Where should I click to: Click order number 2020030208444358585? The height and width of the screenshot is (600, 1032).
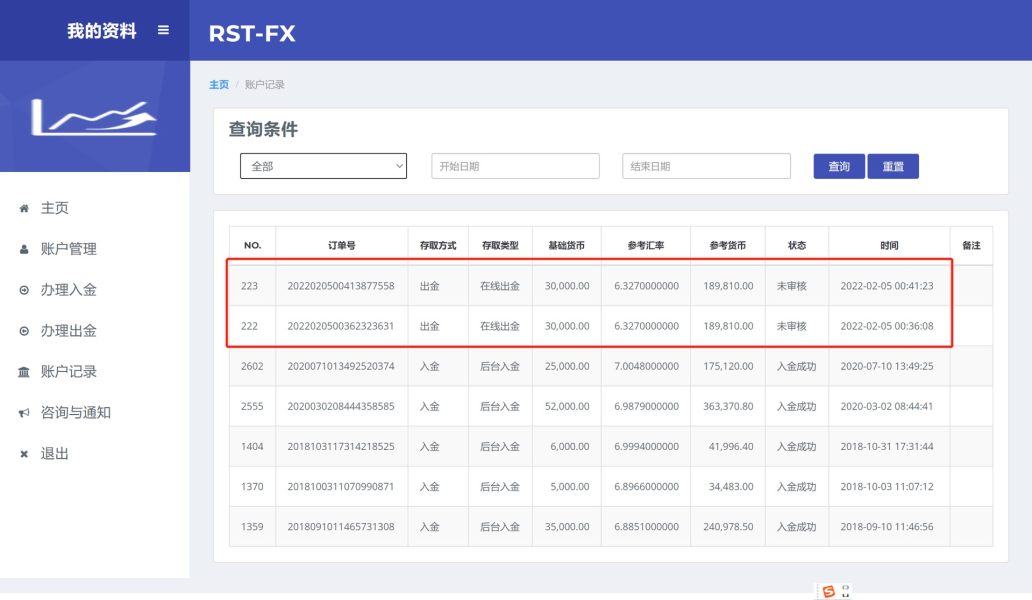click(x=341, y=406)
